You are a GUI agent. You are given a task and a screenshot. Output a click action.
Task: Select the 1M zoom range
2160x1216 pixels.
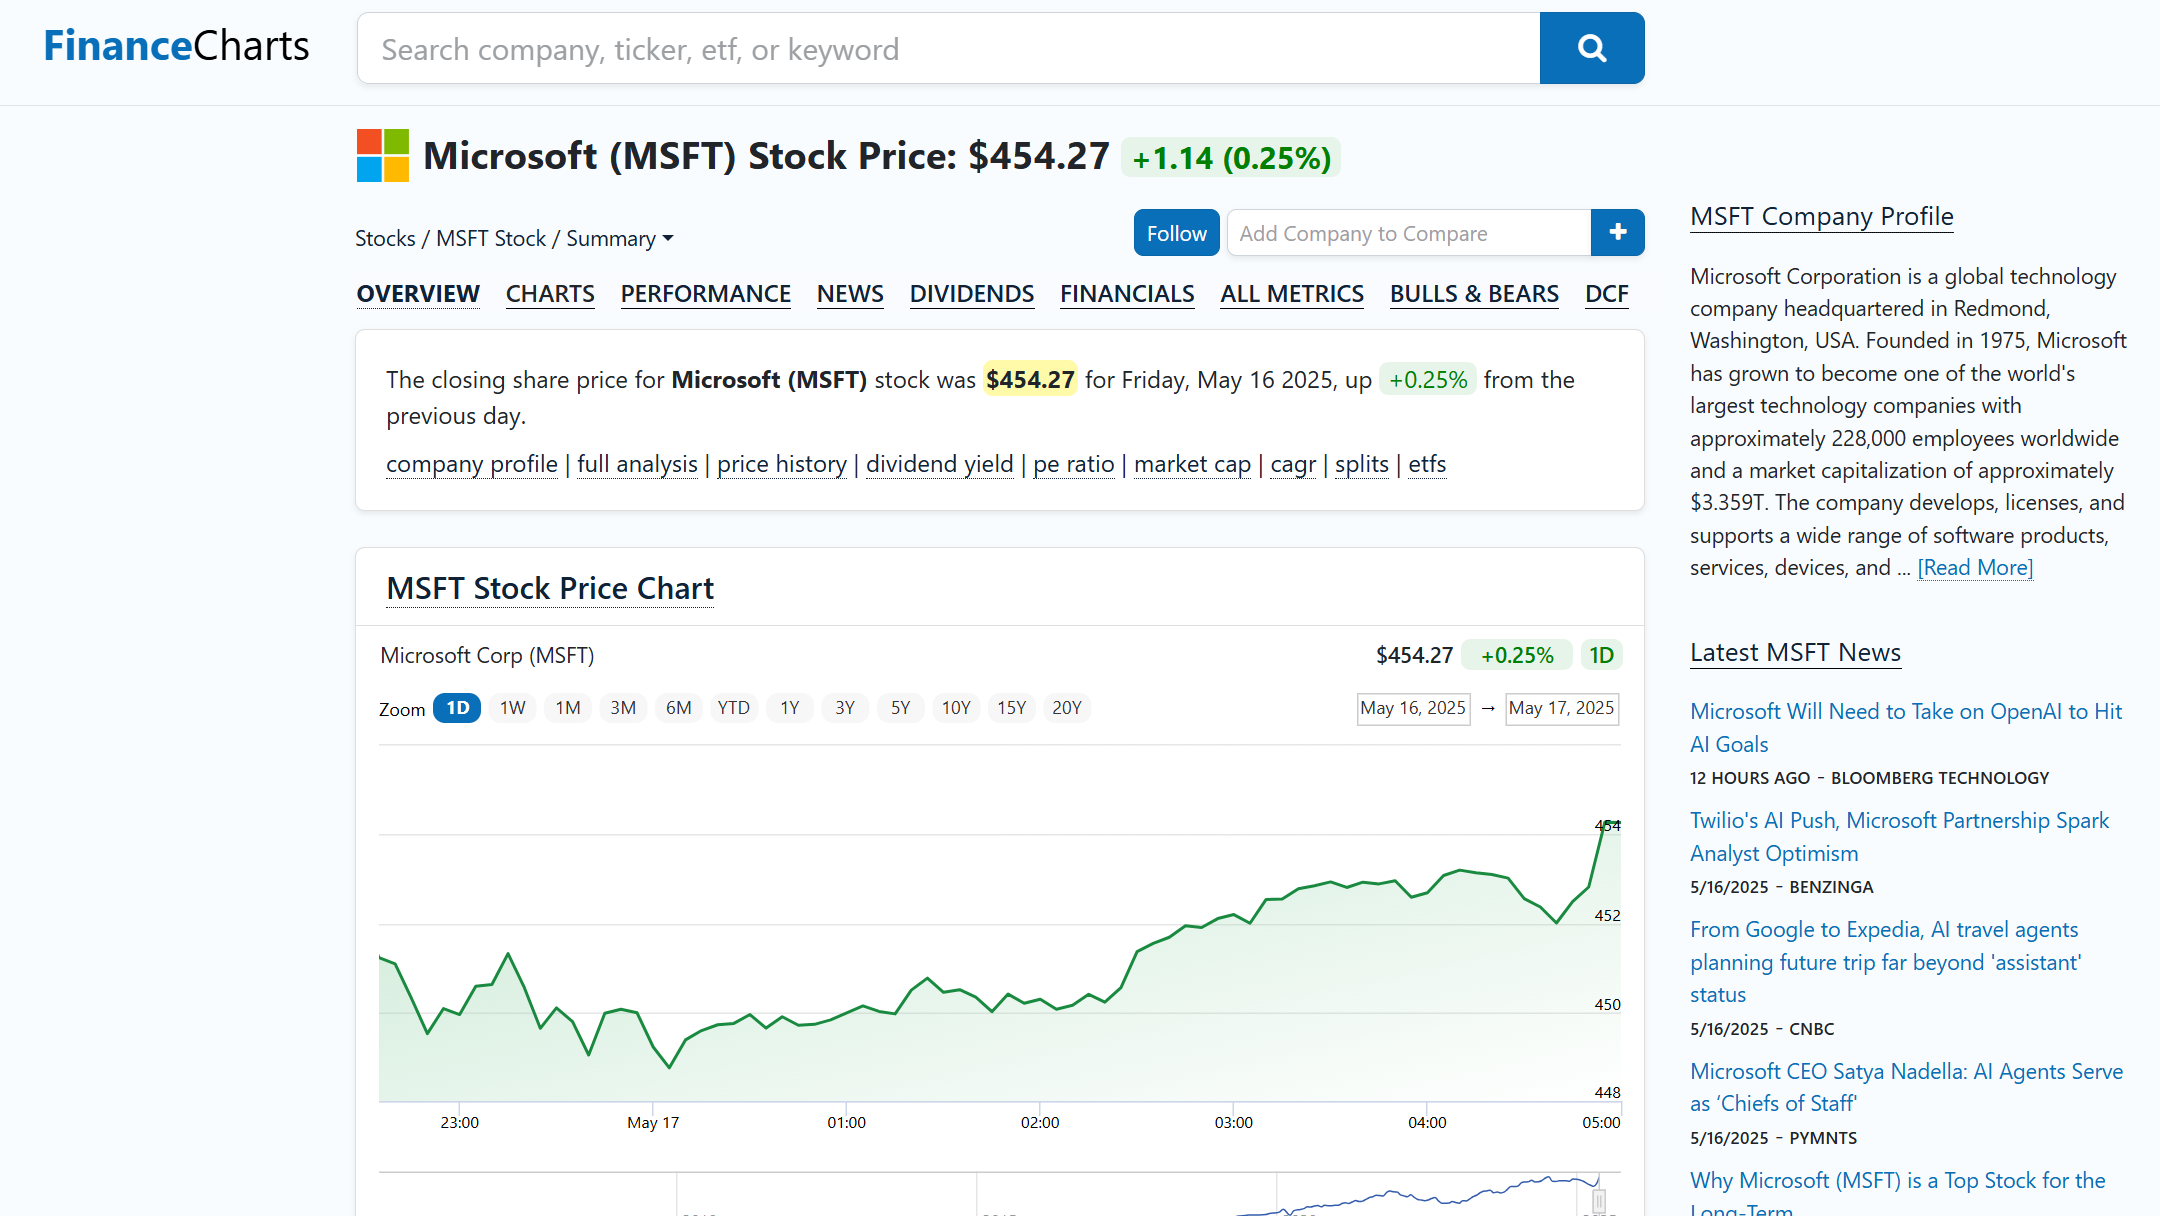(x=568, y=708)
